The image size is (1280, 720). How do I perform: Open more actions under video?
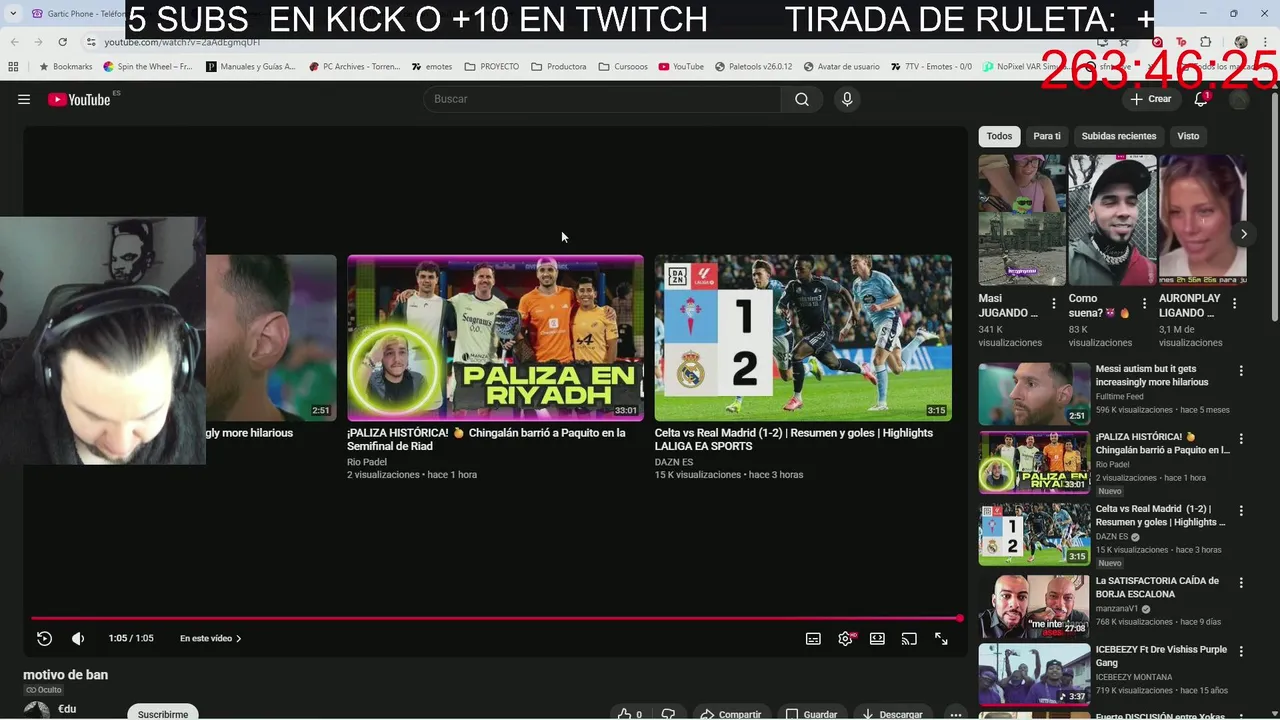pos(956,714)
